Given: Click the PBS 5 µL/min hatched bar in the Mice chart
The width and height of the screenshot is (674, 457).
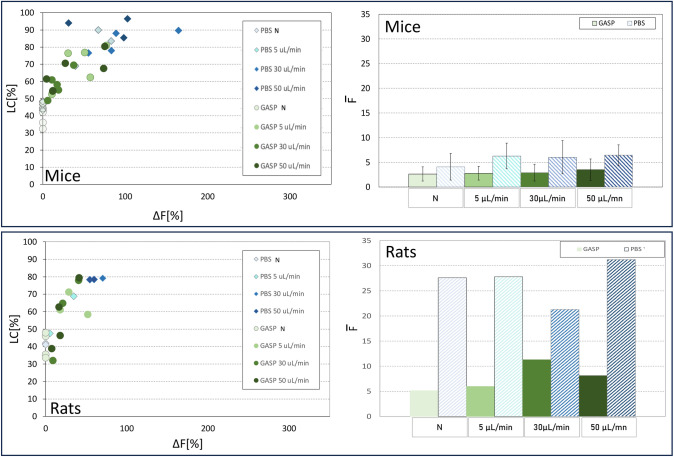Looking at the screenshot, I should pos(507,172).
